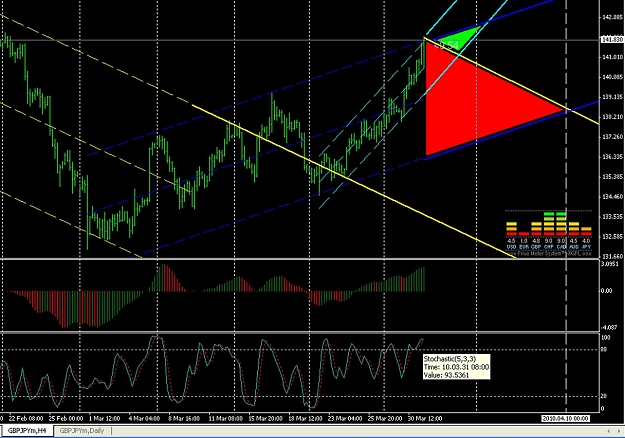Click the USD label in currency meter

[x=511, y=247]
